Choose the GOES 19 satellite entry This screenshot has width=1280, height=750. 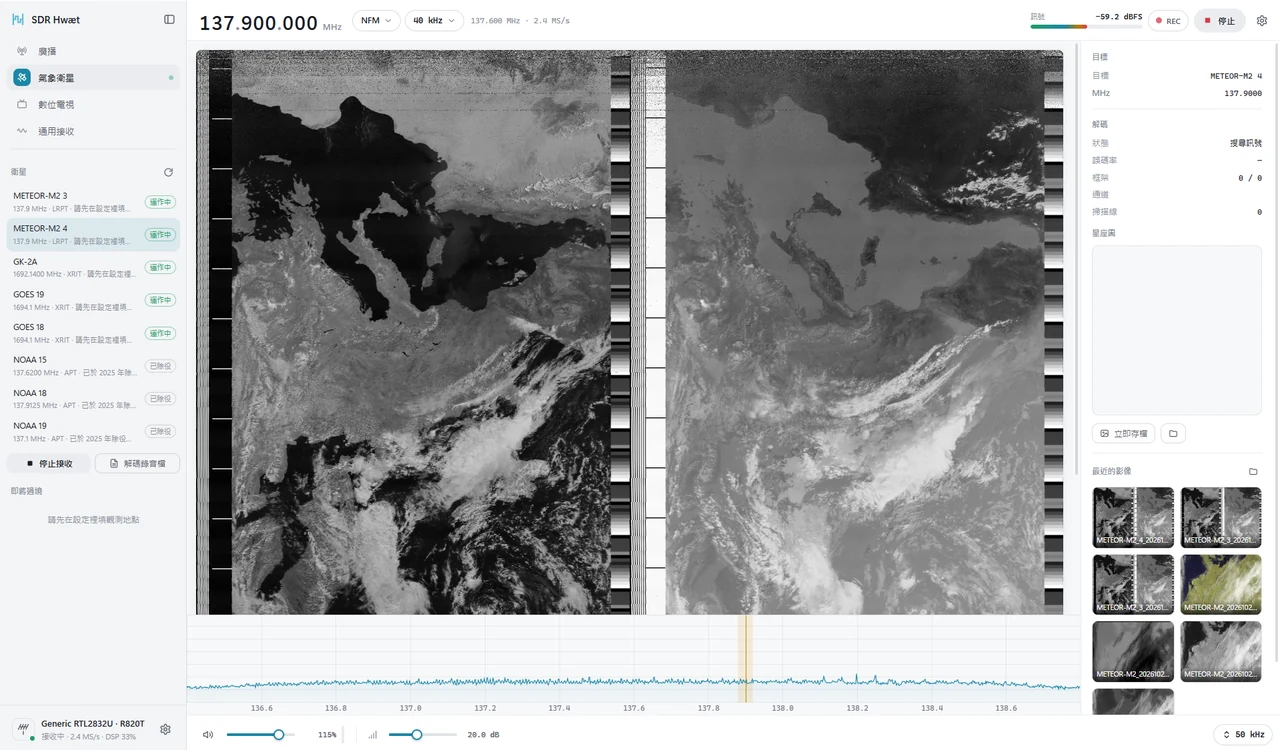click(93, 300)
